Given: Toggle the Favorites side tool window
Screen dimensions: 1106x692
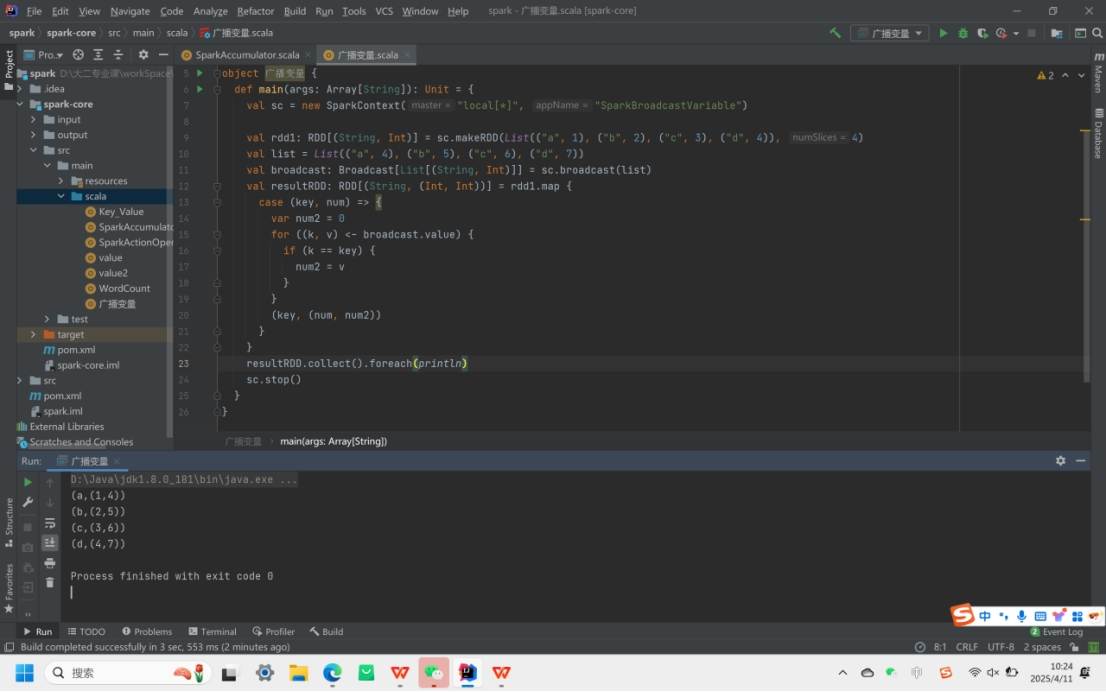Looking at the screenshot, I should [x=8, y=588].
